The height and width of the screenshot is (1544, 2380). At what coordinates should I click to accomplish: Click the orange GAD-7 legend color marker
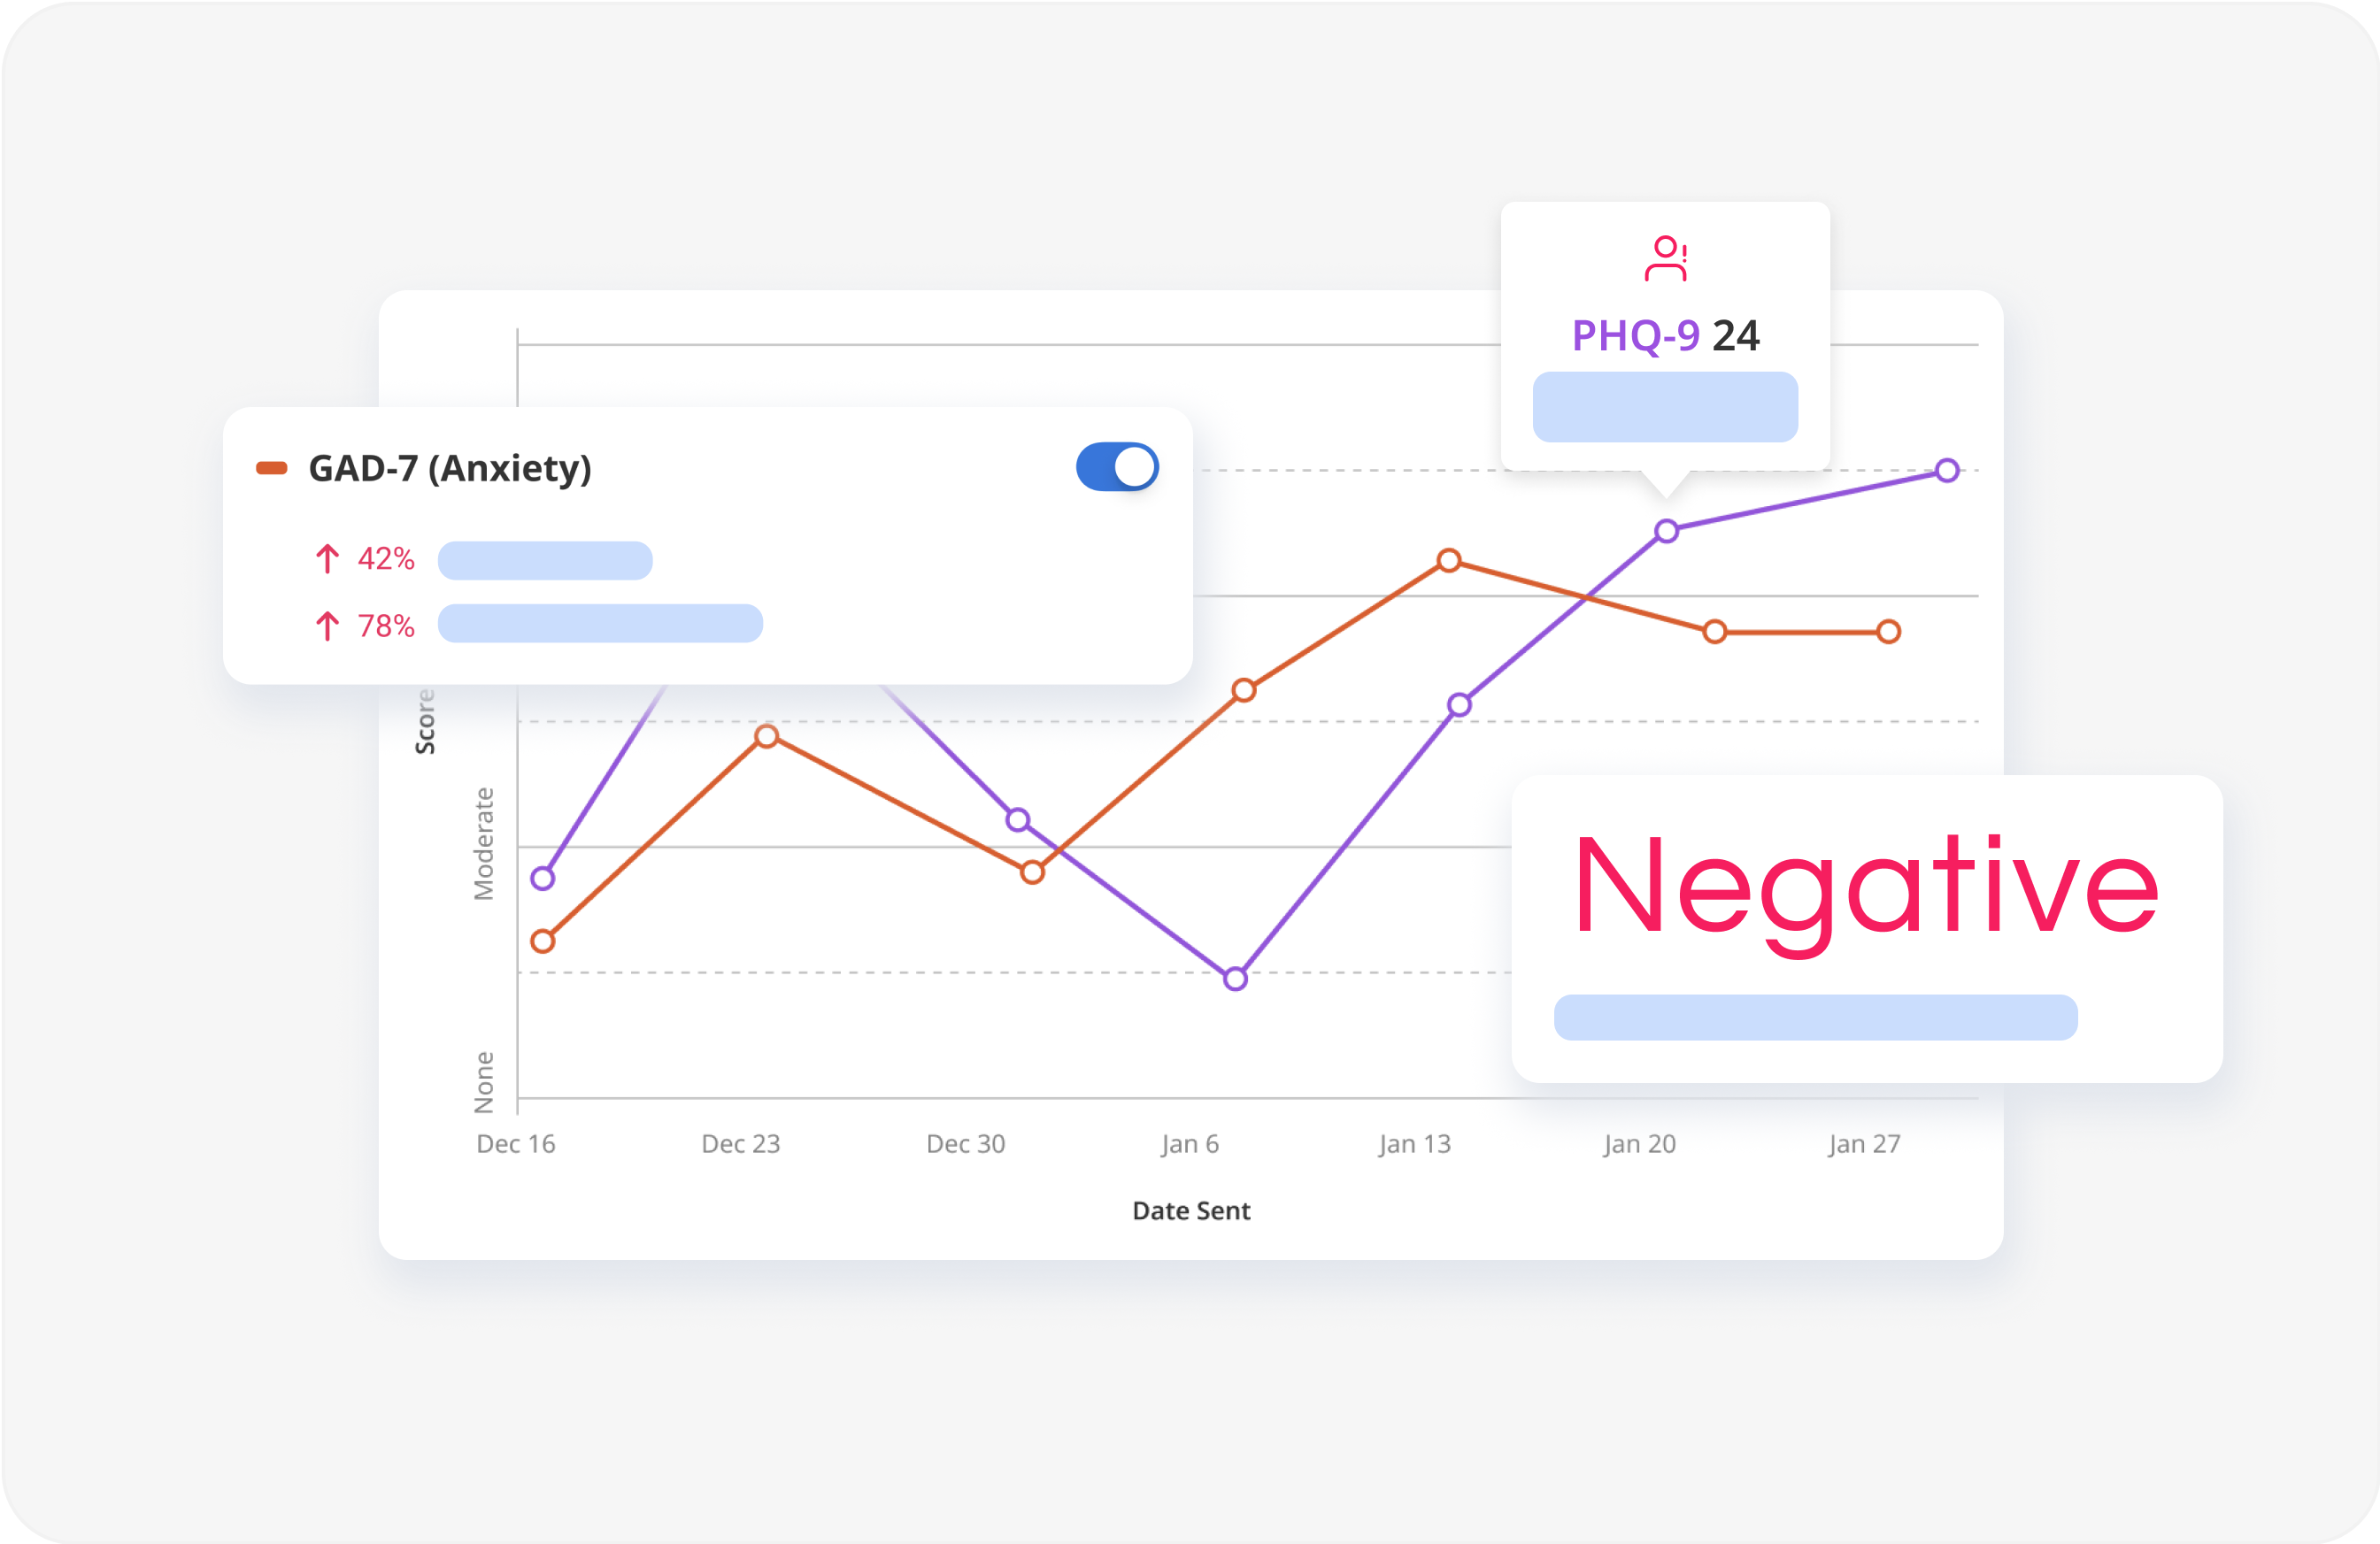click(271, 468)
